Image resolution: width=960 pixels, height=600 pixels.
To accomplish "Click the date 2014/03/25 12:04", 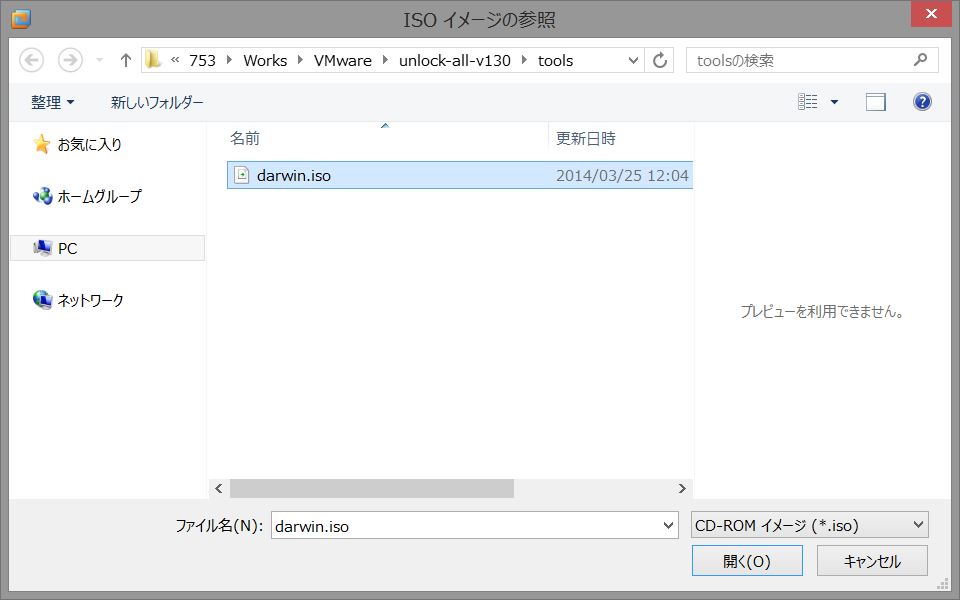I will [x=622, y=176].
